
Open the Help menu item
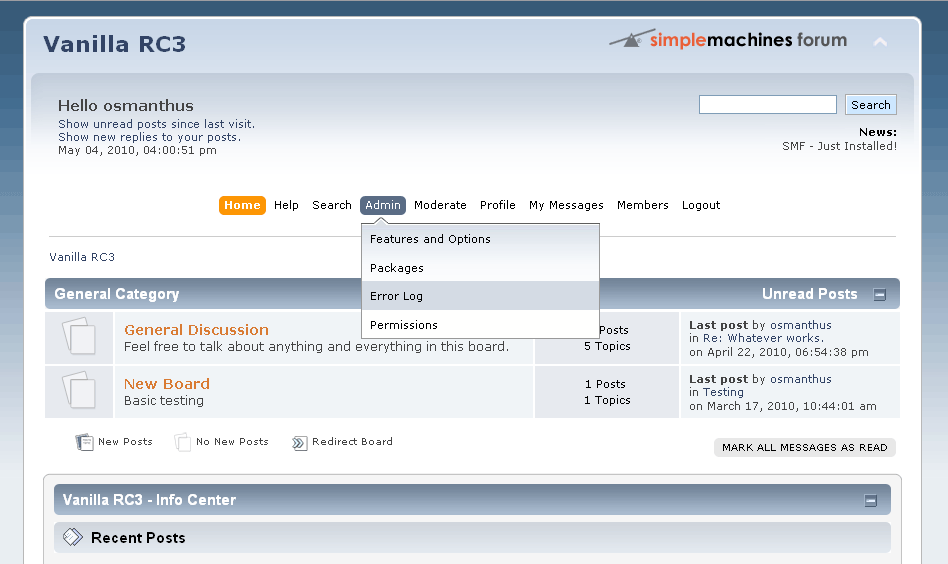coord(286,206)
